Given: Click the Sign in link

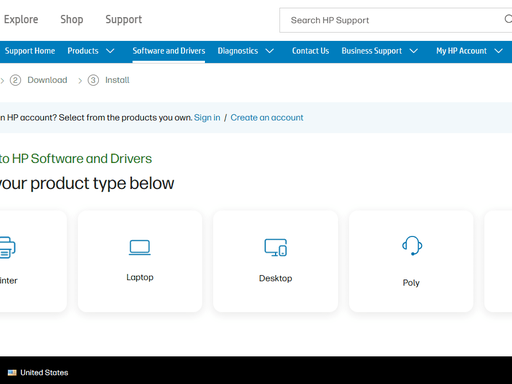Looking at the screenshot, I should click(207, 118).
